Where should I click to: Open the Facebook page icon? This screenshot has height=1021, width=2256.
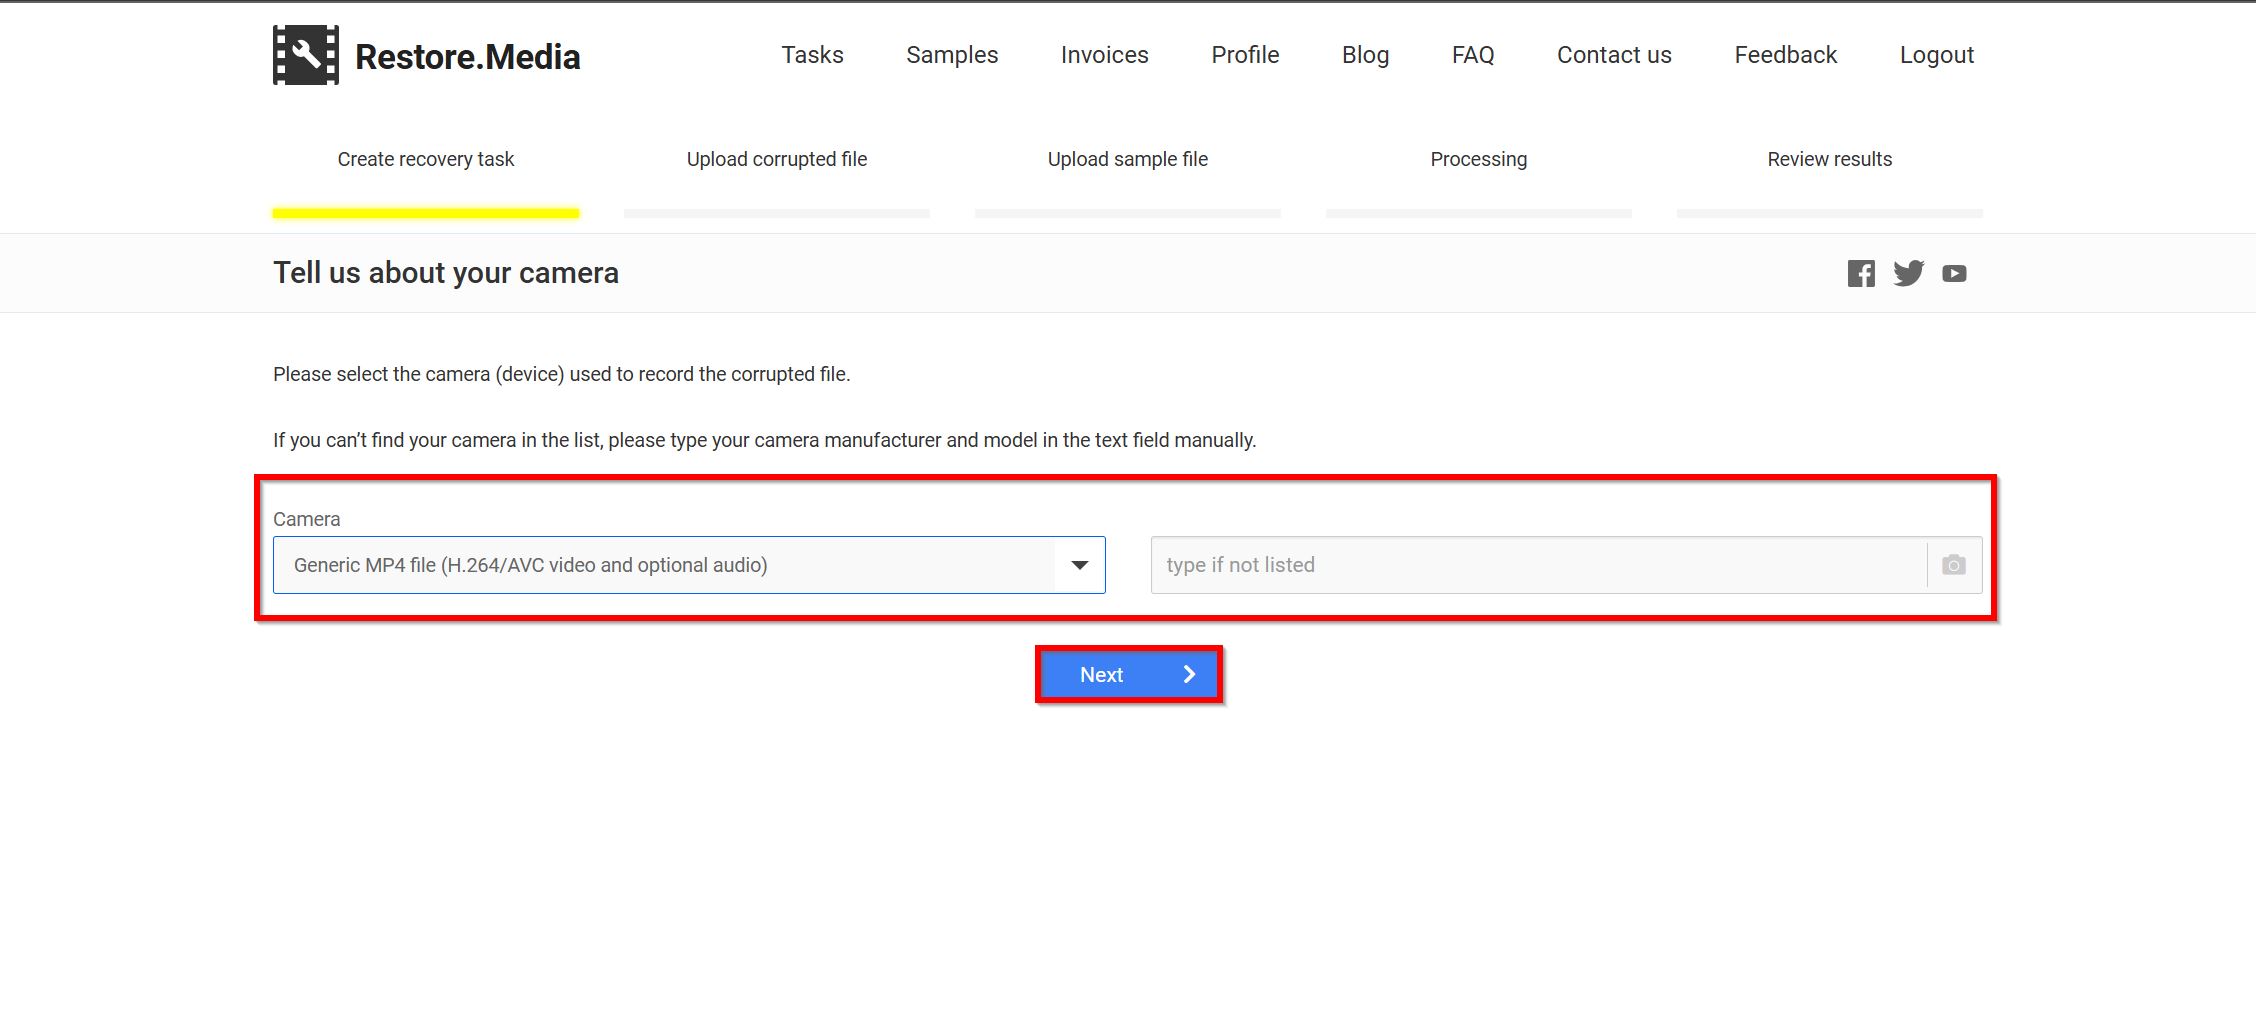[1861, 274]
